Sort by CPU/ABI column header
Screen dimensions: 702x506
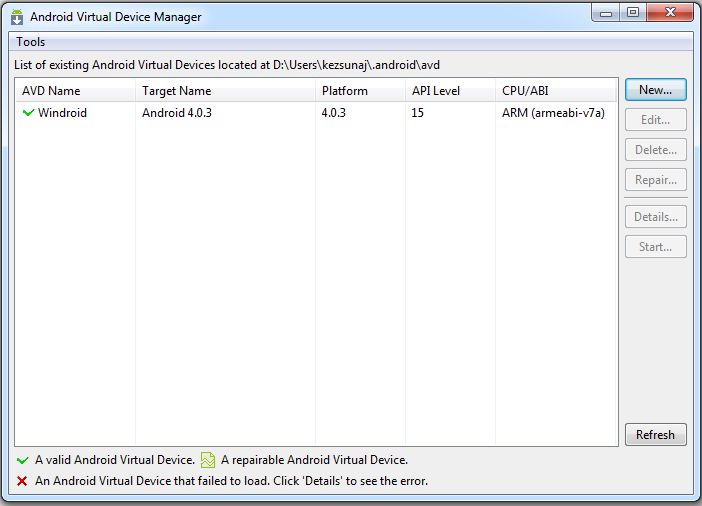point(556,91)
